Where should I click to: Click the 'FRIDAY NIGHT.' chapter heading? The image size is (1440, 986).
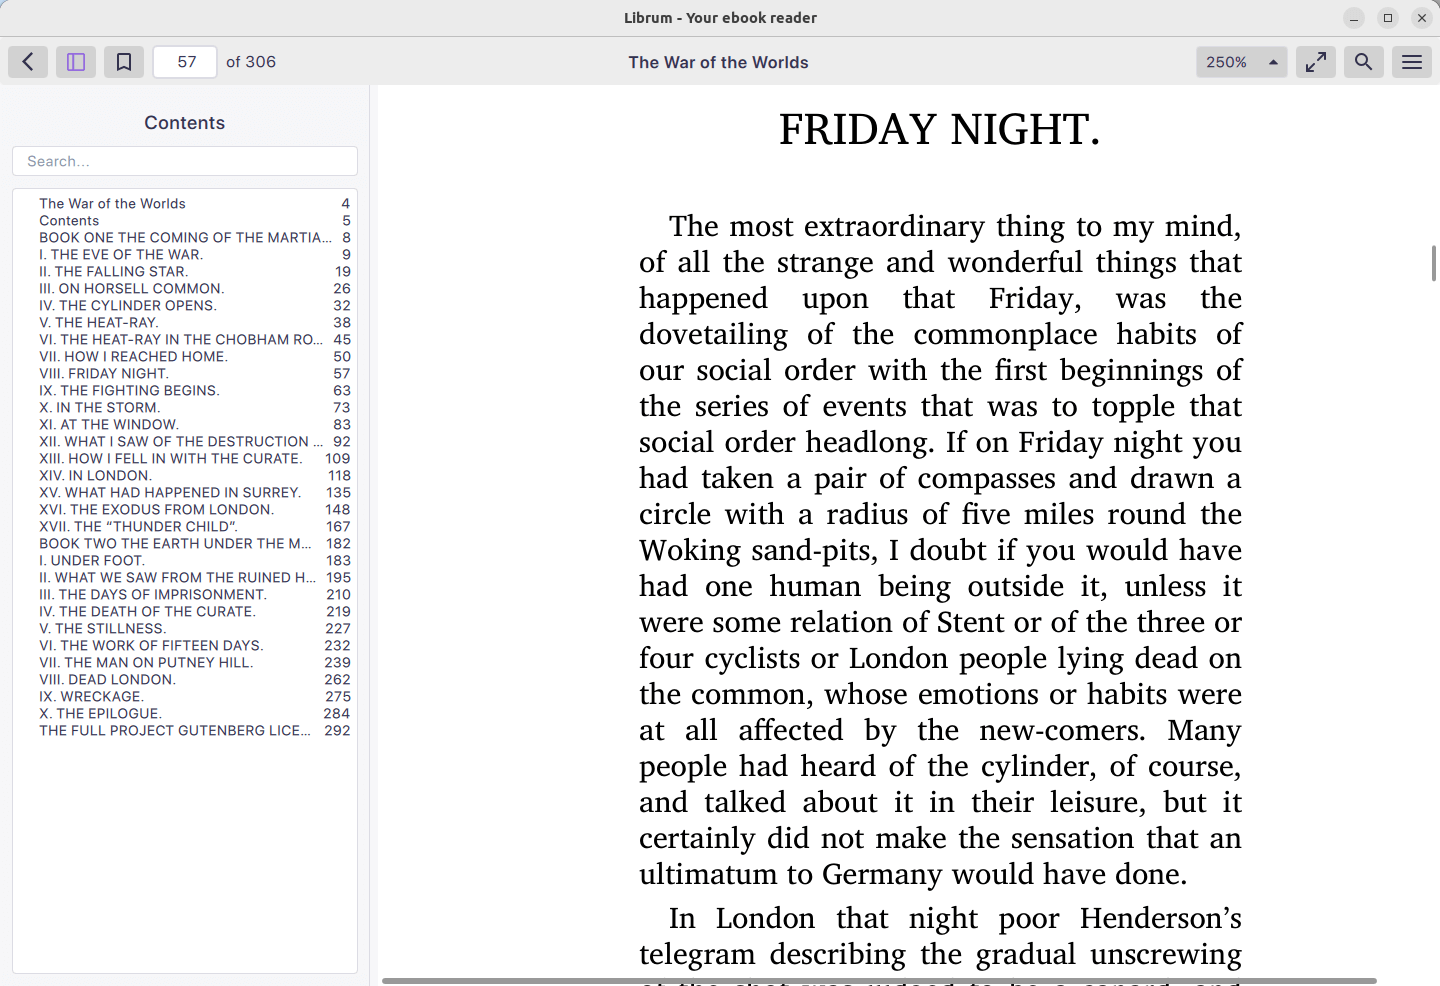(x=940, y=130)
